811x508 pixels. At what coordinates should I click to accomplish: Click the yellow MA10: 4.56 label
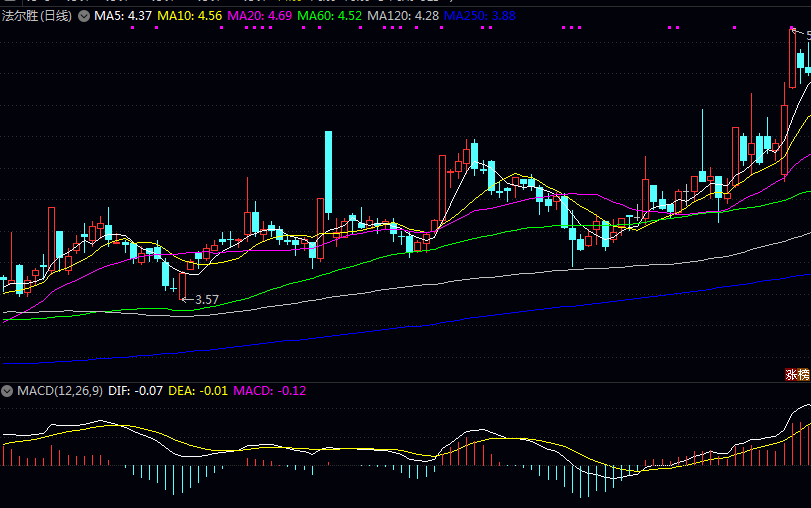click(x=189, y=16)
